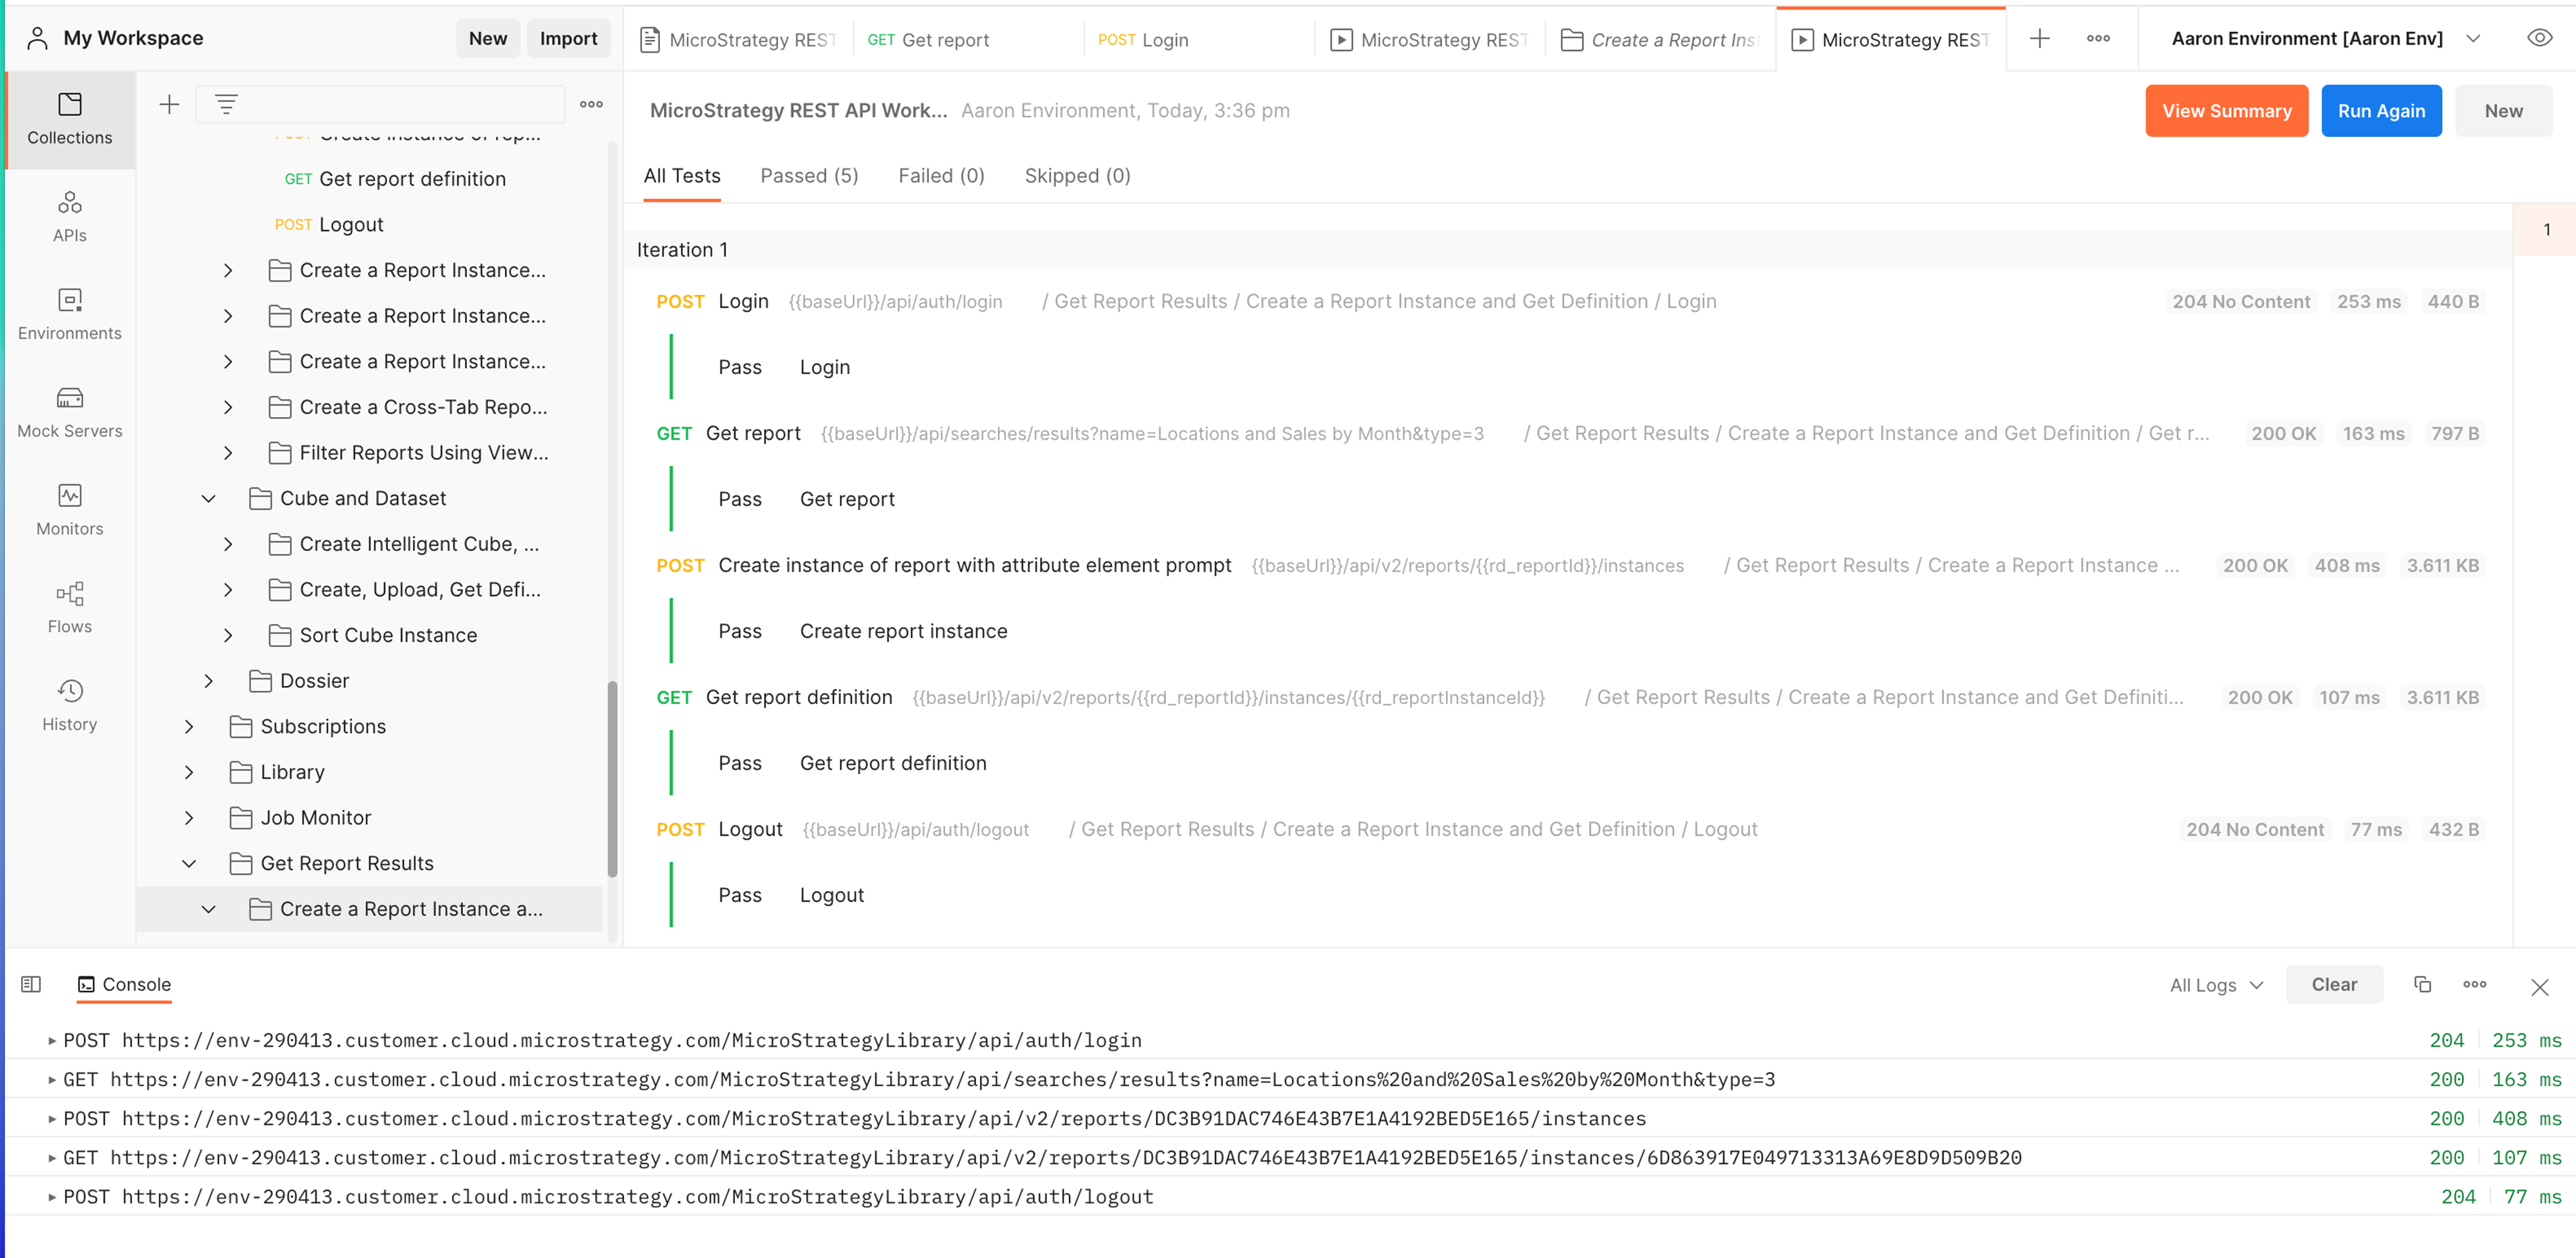Click the Run Again button
Viewport: 2576px width, 1258px height.
point(2380,110)
